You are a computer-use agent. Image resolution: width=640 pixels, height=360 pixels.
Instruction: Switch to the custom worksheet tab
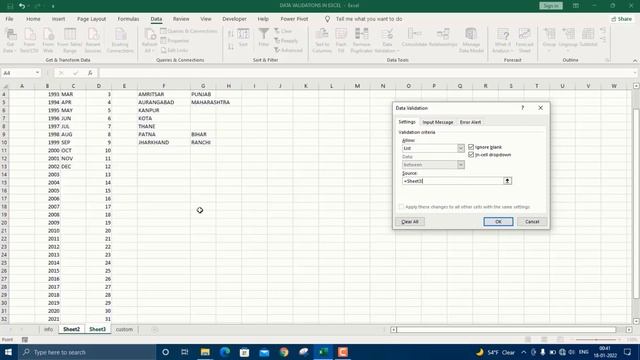pos(124,329)
